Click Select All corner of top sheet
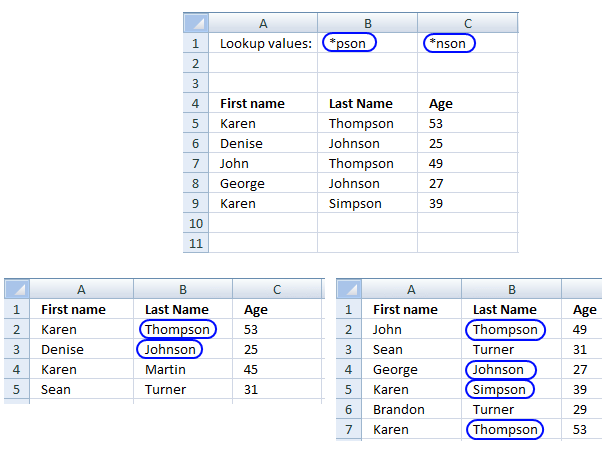This screenshot has width=603, height=450. click(x=196, y=23)
